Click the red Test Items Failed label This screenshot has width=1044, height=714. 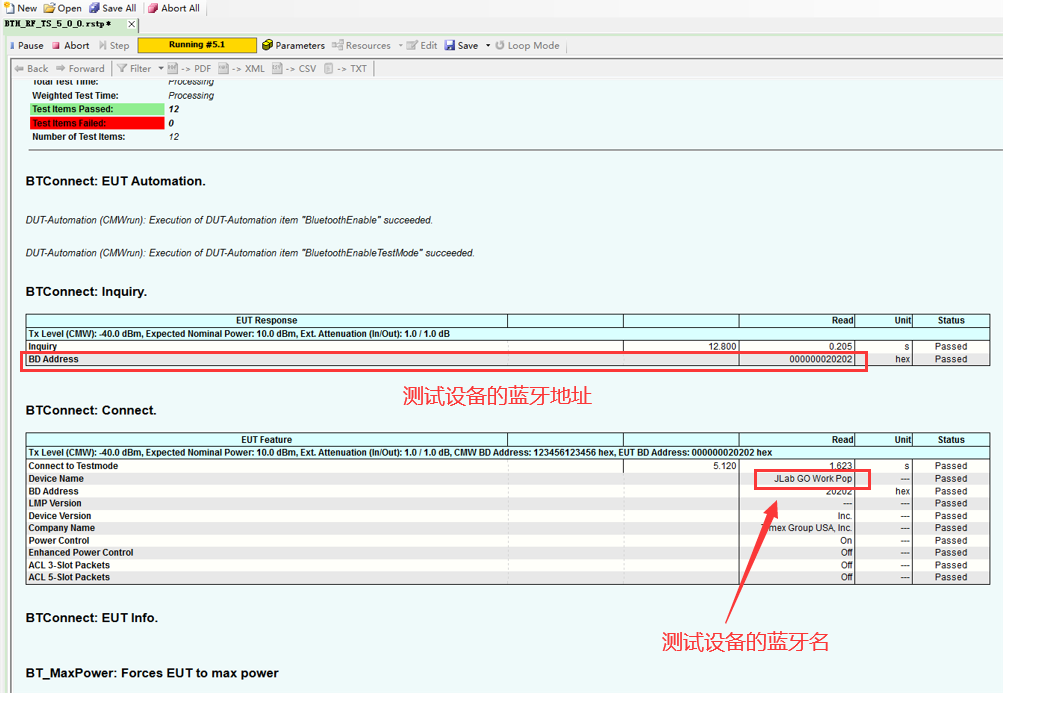[x=97, y=123]
